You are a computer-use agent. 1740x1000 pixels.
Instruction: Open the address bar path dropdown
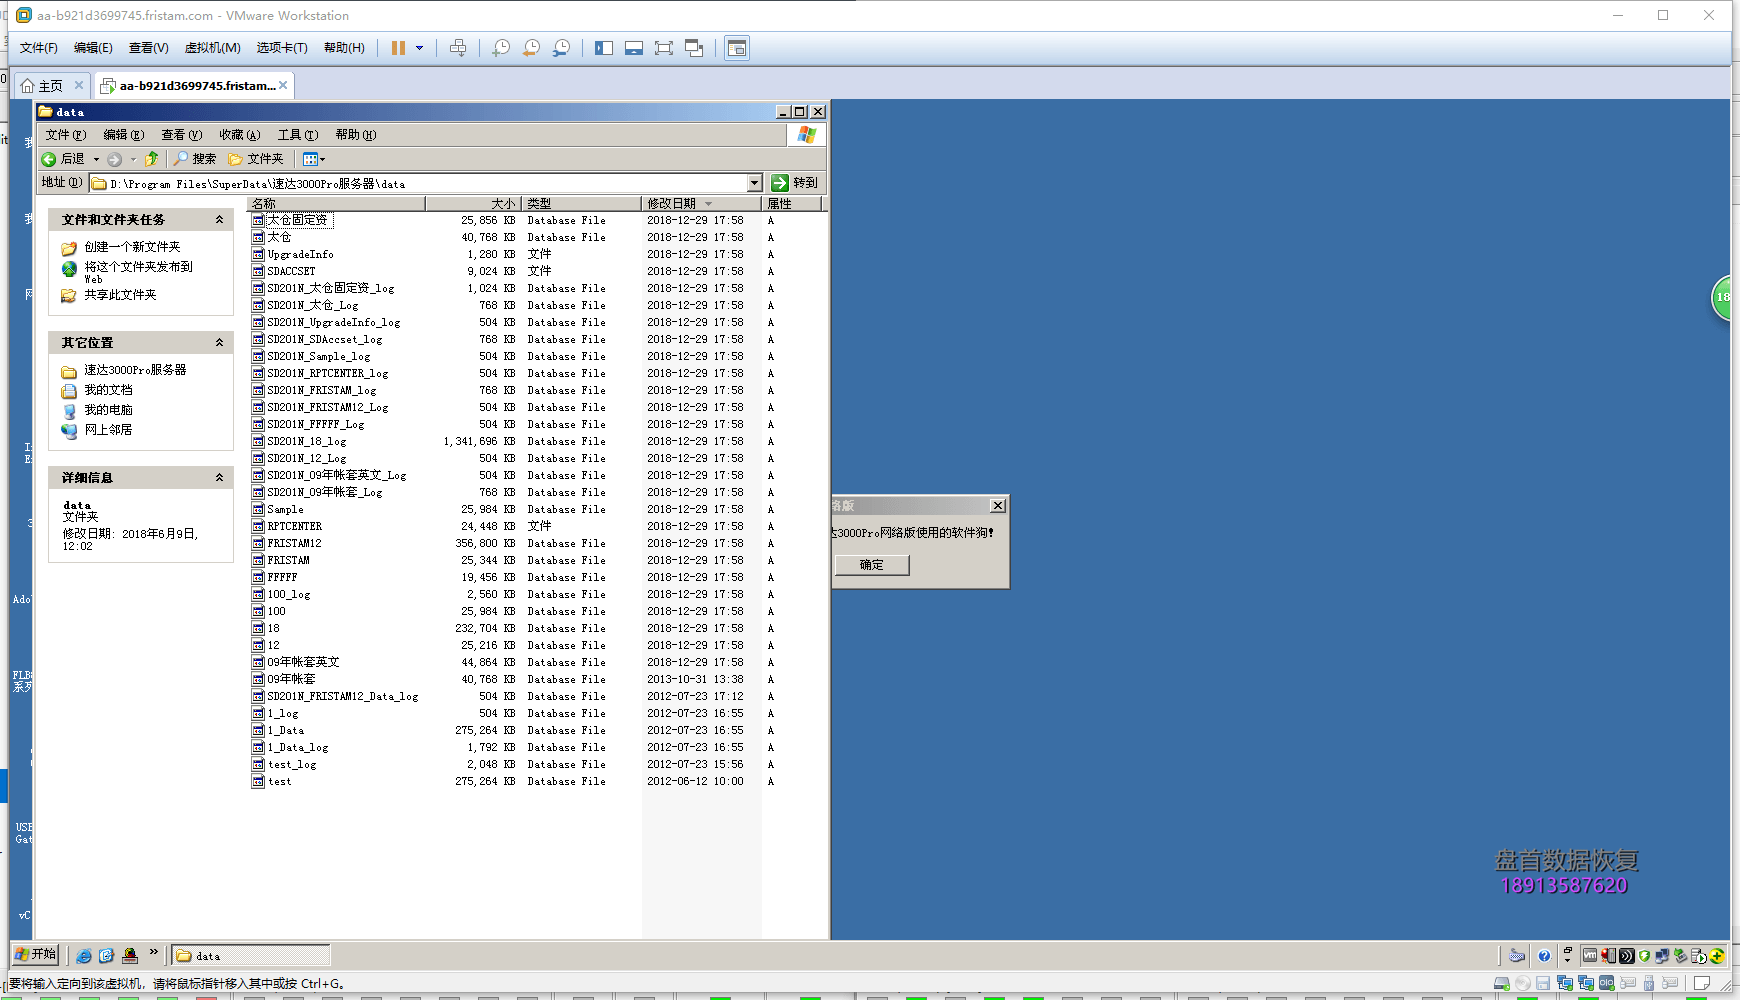[x=755, y=183]
